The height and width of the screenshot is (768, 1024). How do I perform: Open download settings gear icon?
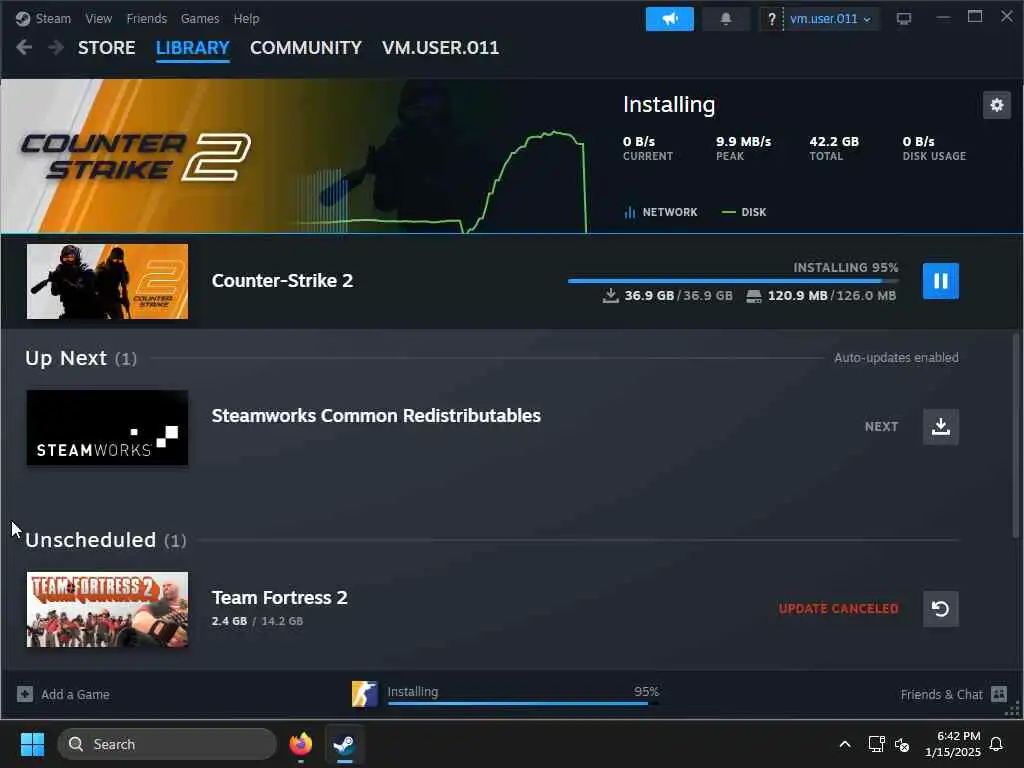(x=997, y=105)
